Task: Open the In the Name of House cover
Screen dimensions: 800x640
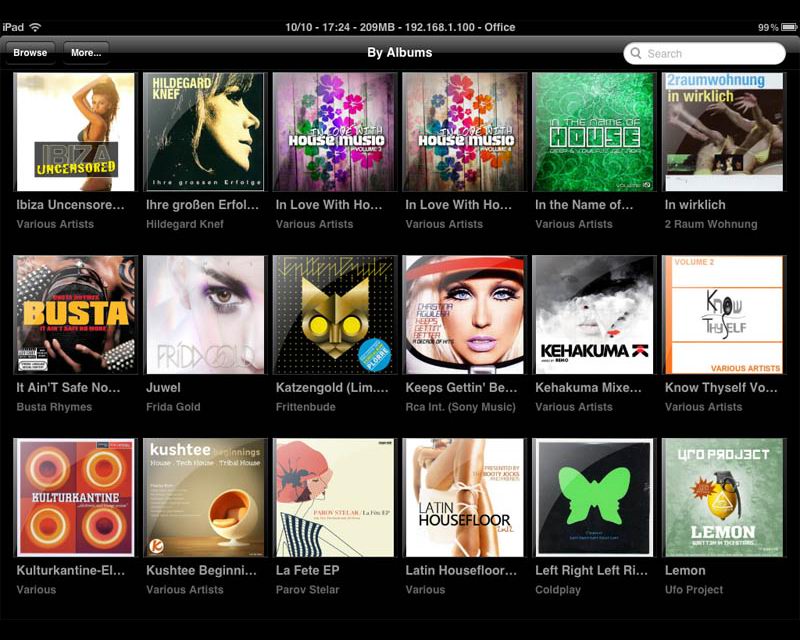Action: pos(594,132)
